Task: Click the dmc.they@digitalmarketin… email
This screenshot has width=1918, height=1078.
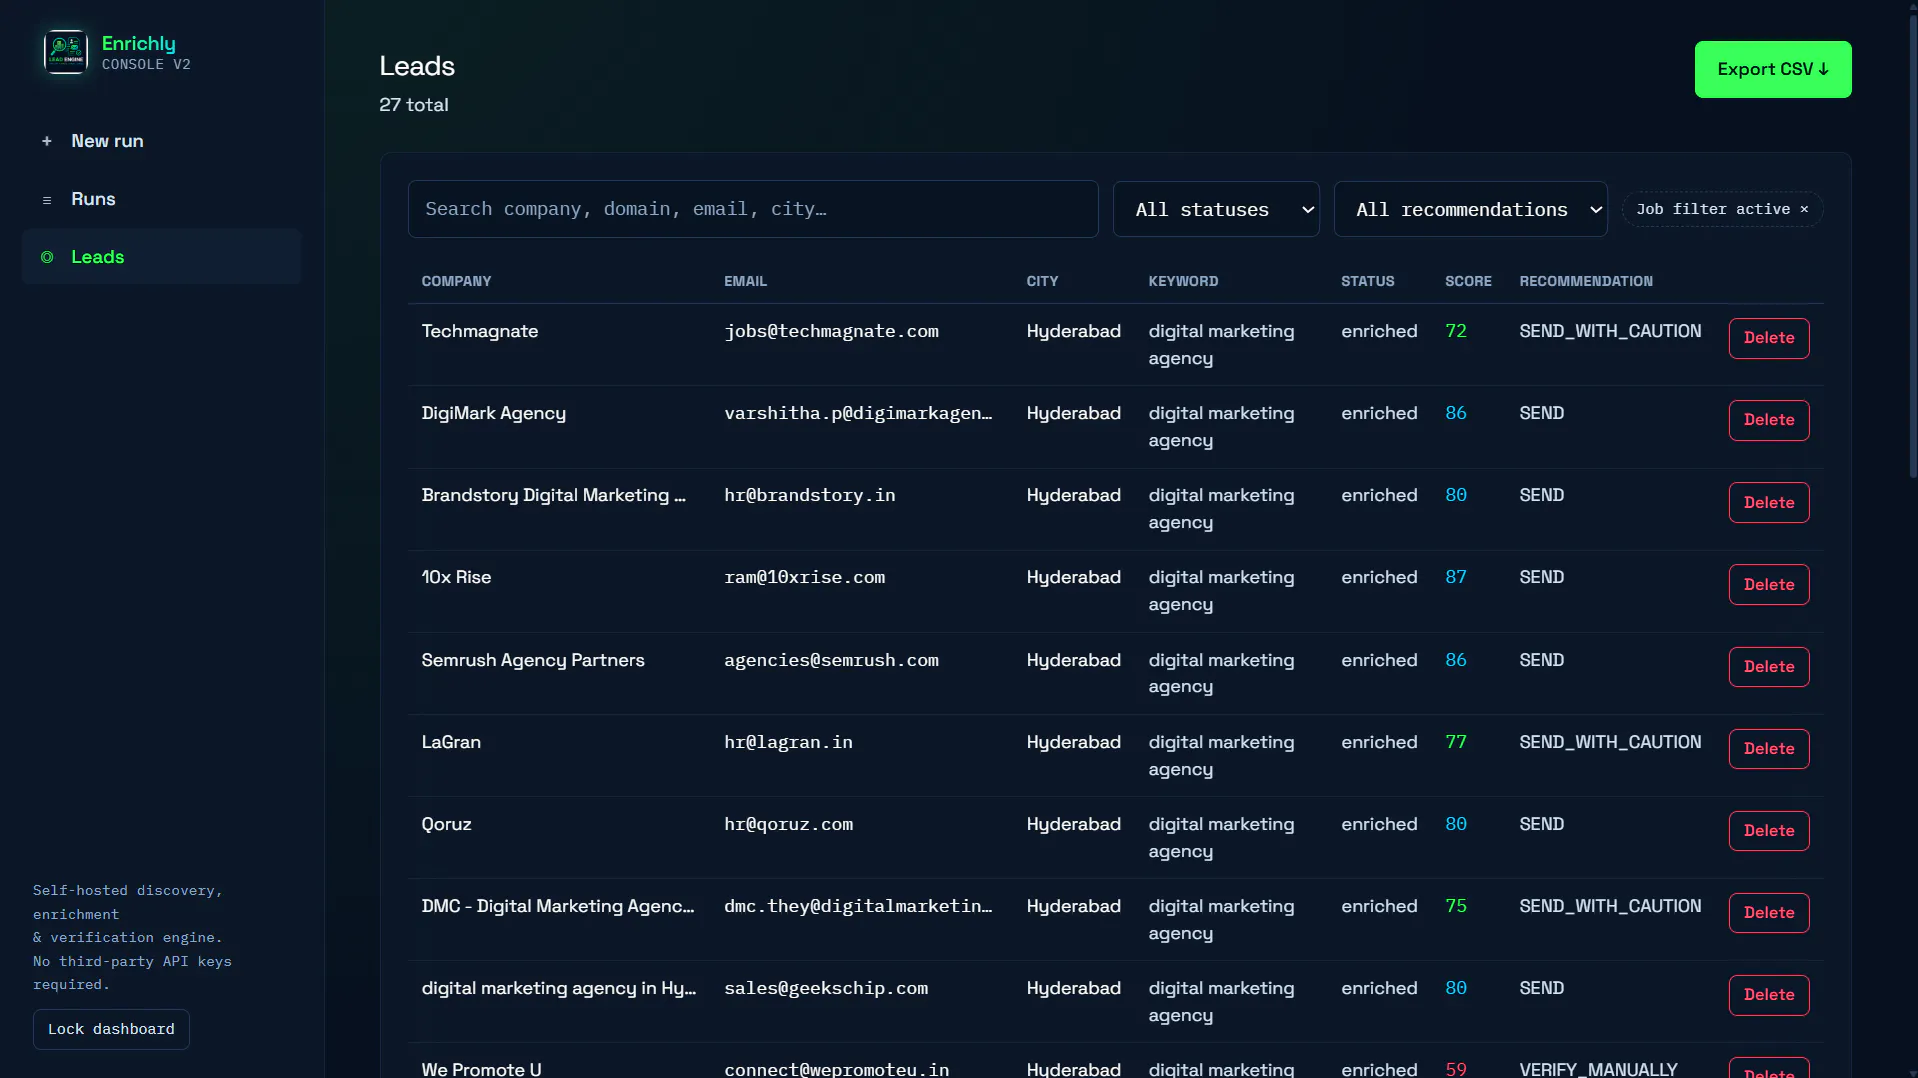Action: (858, 906)
